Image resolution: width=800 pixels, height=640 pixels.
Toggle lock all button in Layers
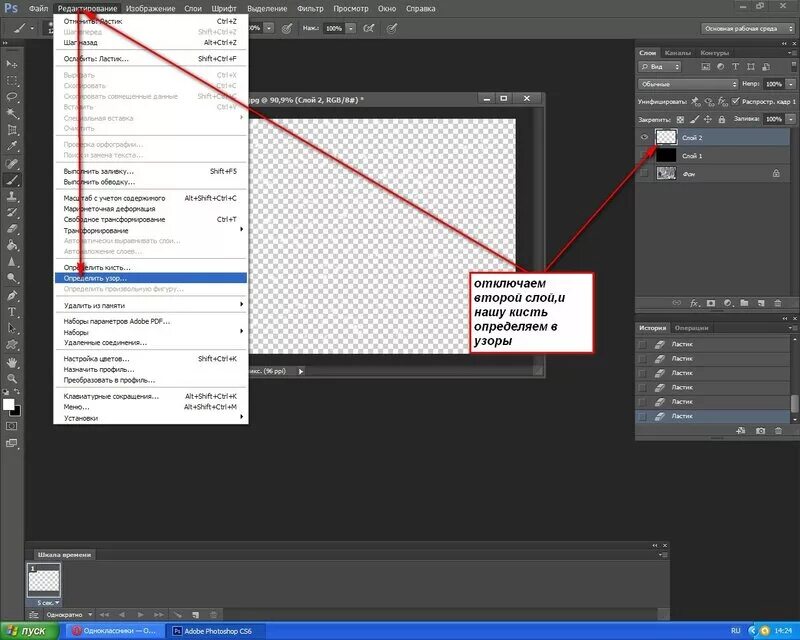tap(721, 119)
